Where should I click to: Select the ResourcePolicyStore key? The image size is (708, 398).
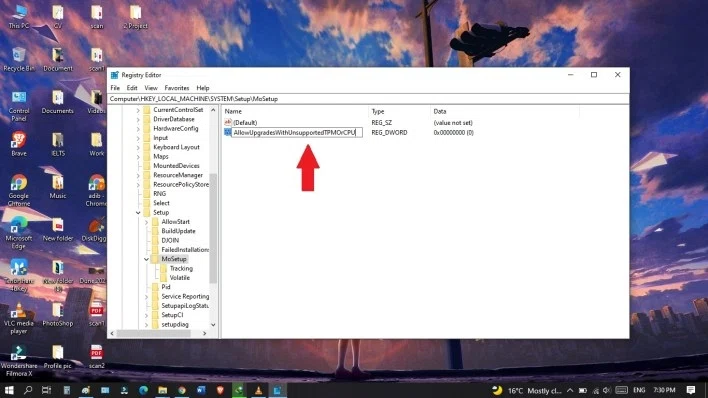tap(181, 184)
